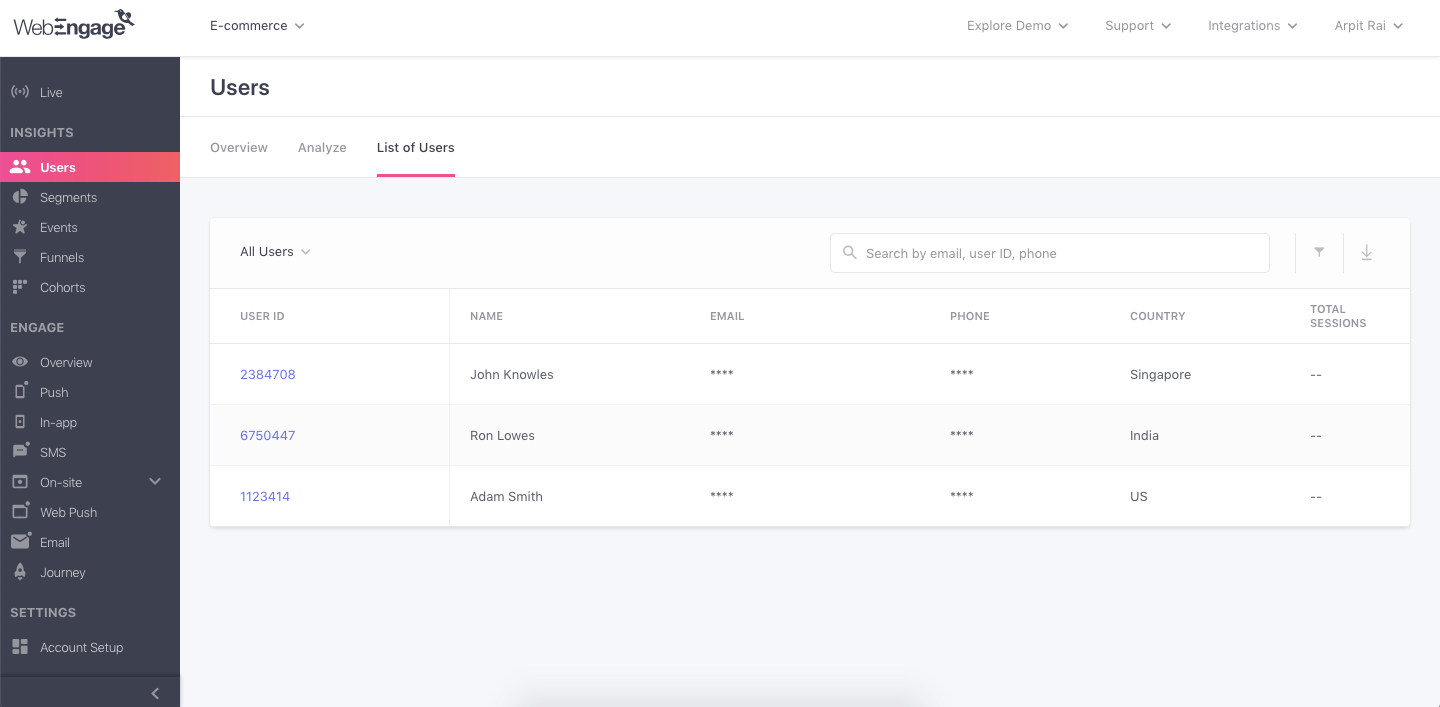Open the Web Push section
Viewport: 1440px width, 707px height.
tap(20, 512)
